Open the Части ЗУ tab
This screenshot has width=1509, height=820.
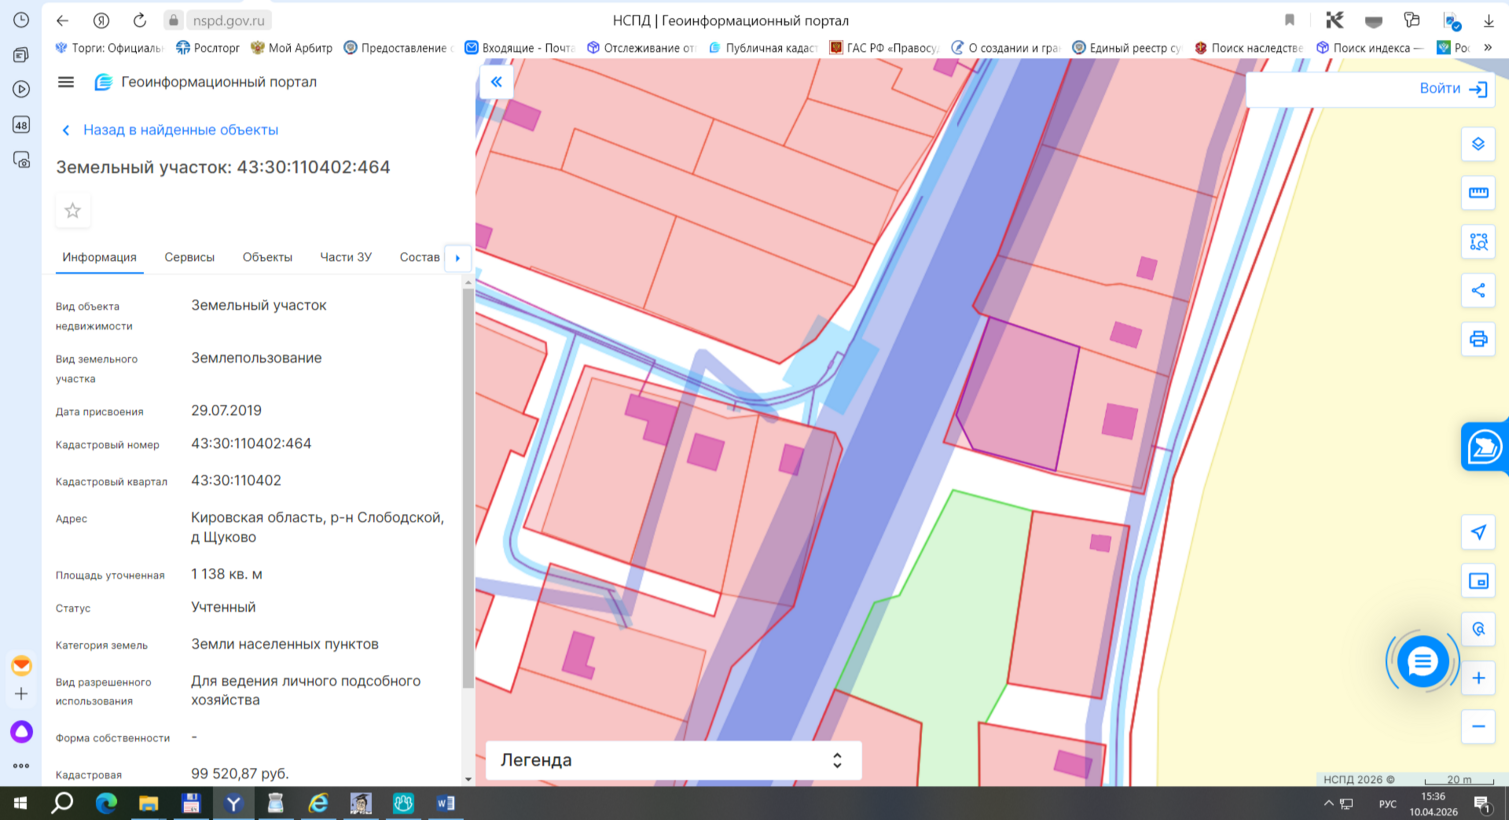(345, 257)
